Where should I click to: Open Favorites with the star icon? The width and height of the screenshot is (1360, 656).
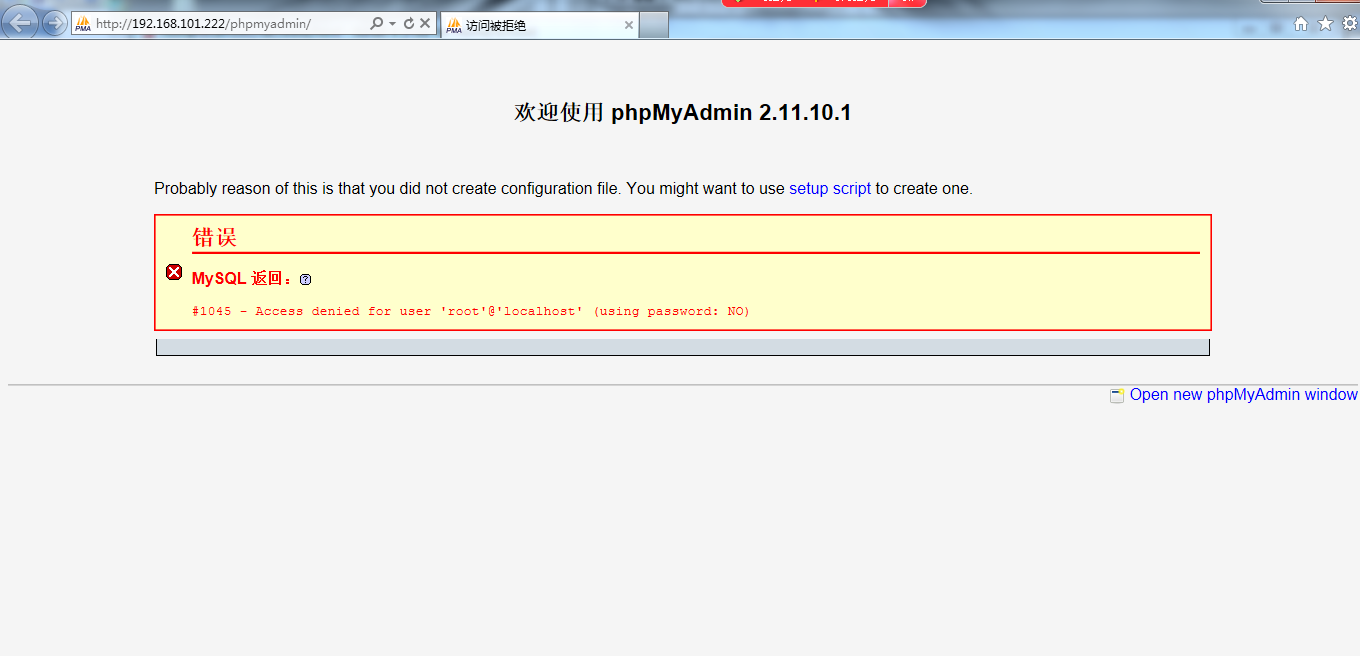coord(1326,24)
